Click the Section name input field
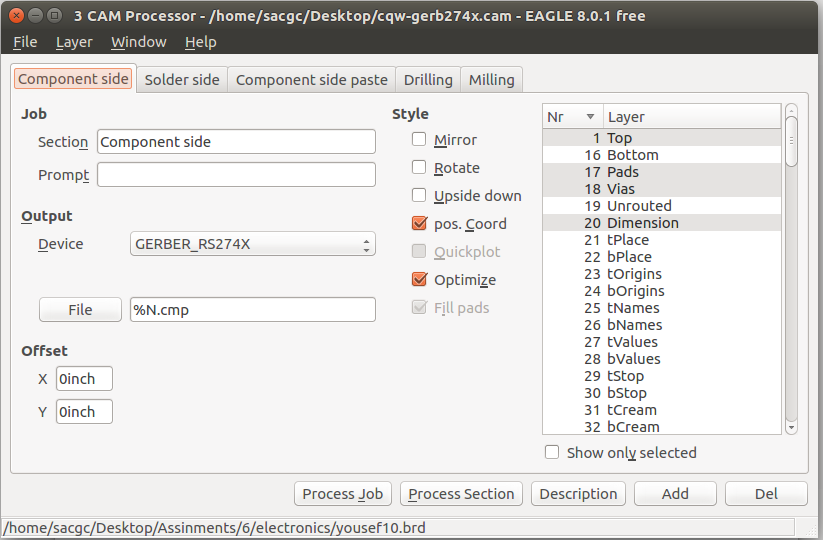This screenshot has height=540, width=823. pyautogui.click(x=236, y=142)
